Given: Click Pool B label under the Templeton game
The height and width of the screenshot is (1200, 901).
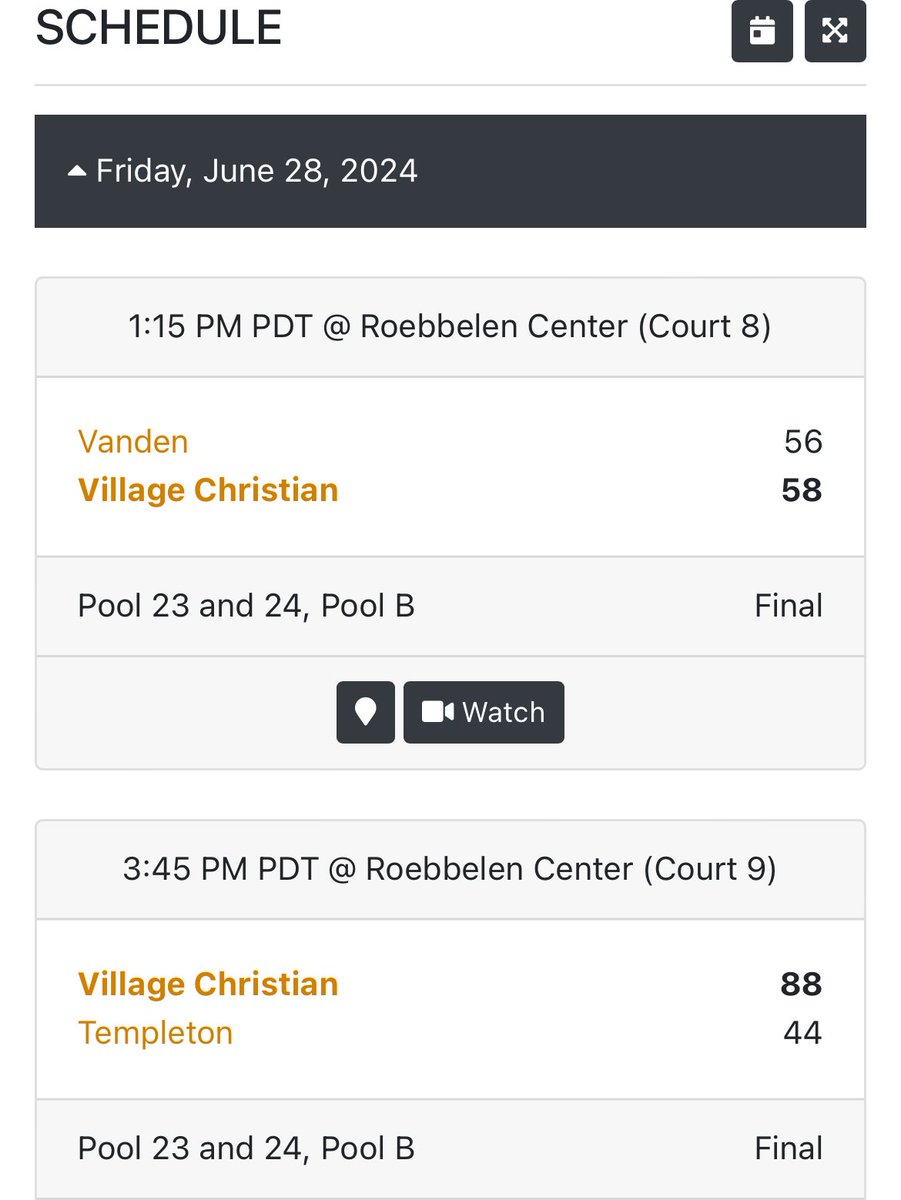Looking at the screenshot, I should click(368, 1148).
